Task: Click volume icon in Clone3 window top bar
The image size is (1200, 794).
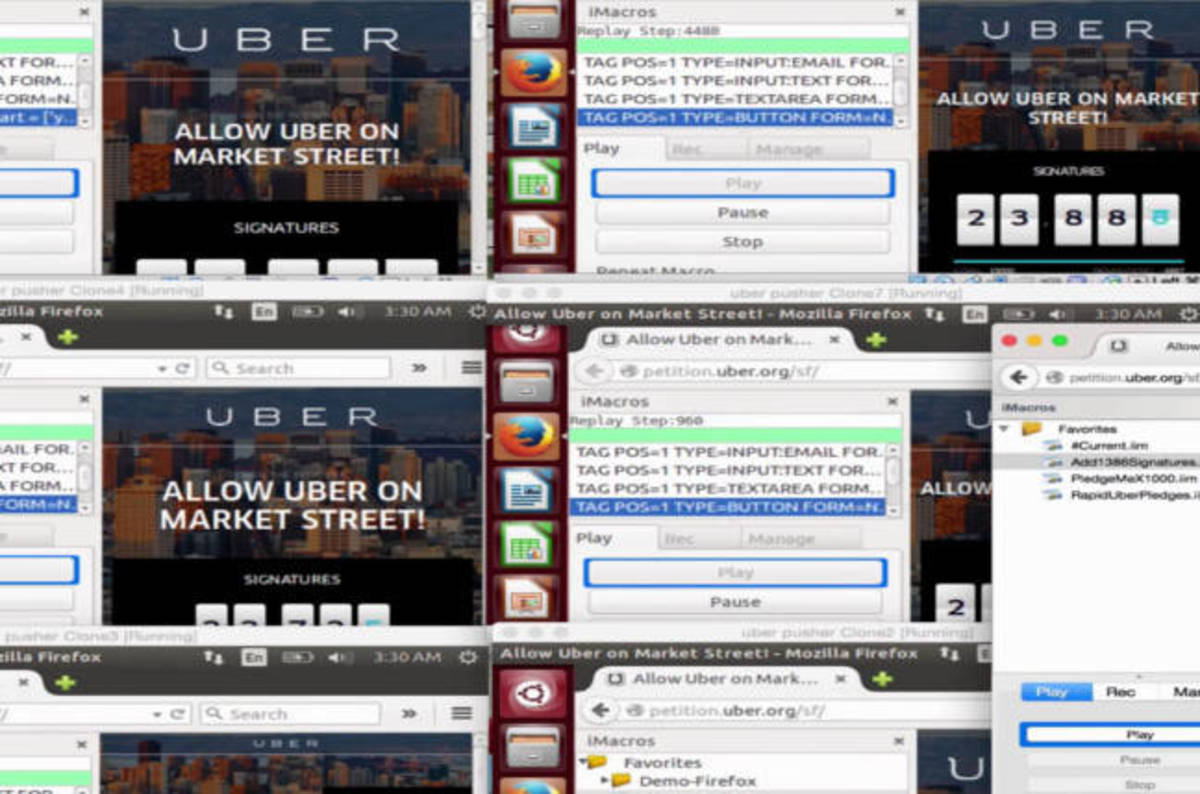Action: (338, 657)
